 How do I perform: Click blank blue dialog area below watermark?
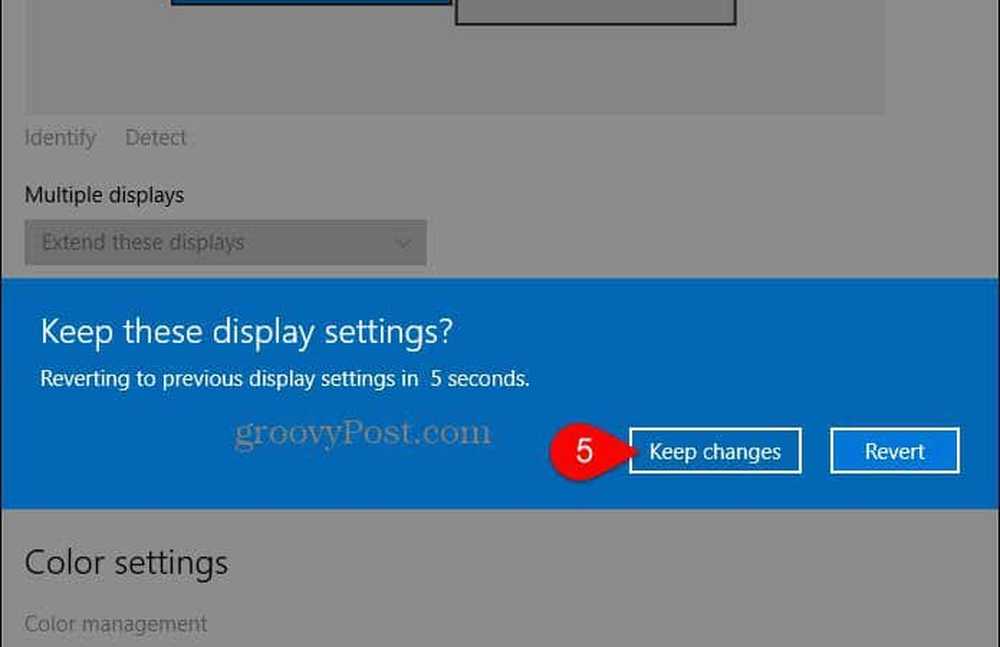(x=300, y=485)
